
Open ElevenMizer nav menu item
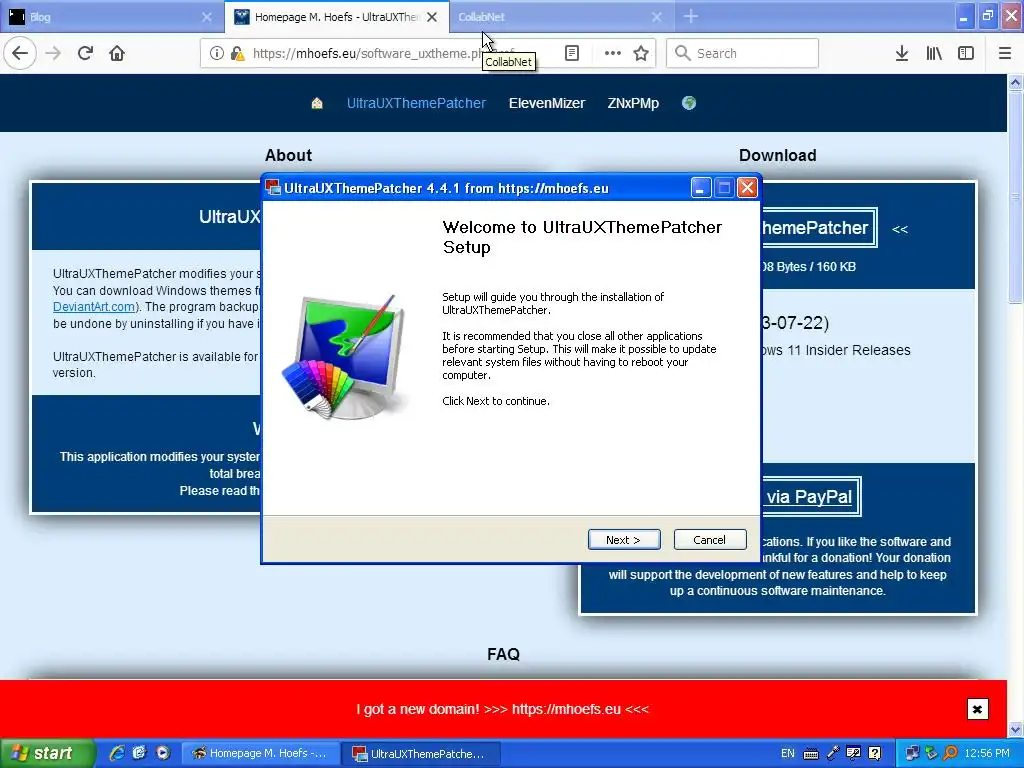pos(547,103)
